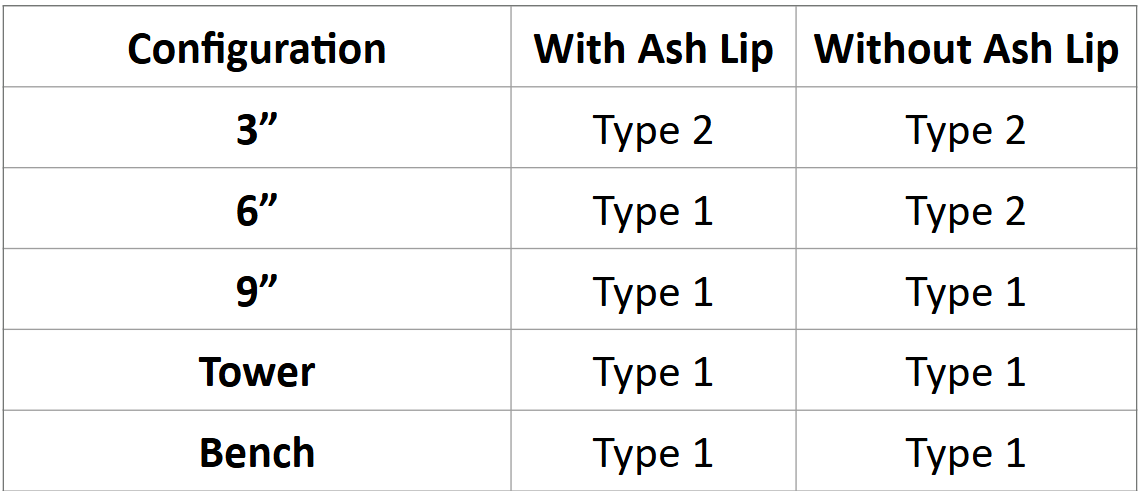Select the Tower configuration row label
This screenshot has height=491, width=1138.
point(257,372)
